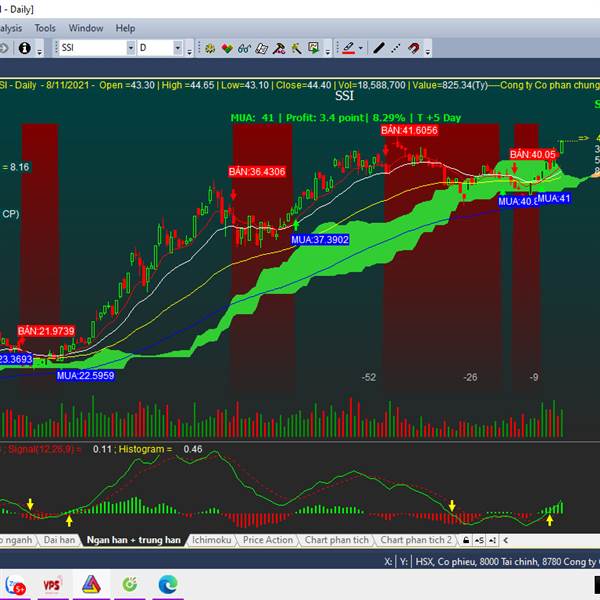
Task: Open the VPS app from taskbar
Action: [53, 585]
